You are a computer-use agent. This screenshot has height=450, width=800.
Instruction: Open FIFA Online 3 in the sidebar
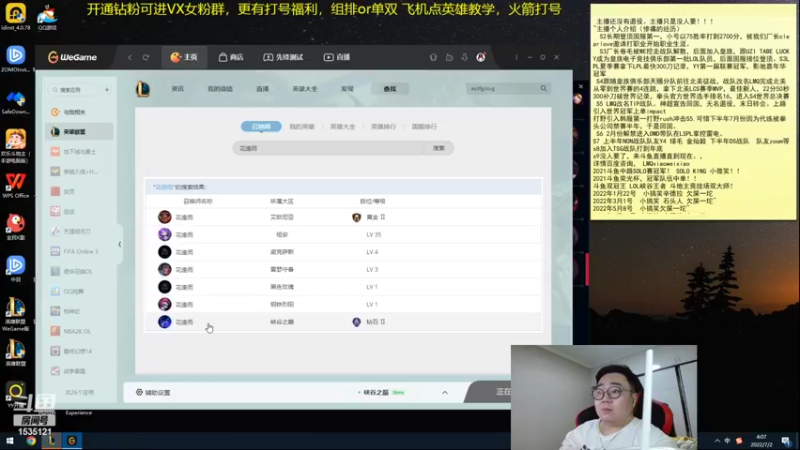[x=80, y=251]
